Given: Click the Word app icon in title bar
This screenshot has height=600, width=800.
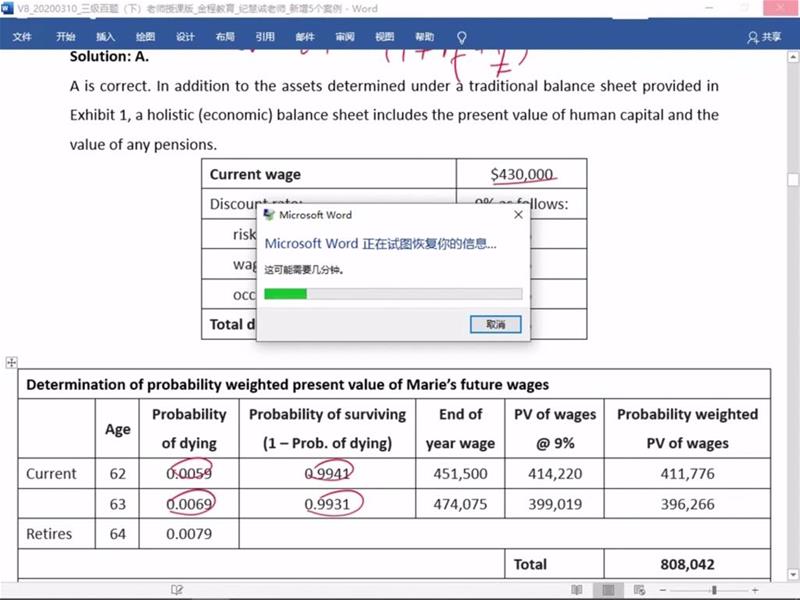Looking at the screenshot, I should [x=7, y=8].
